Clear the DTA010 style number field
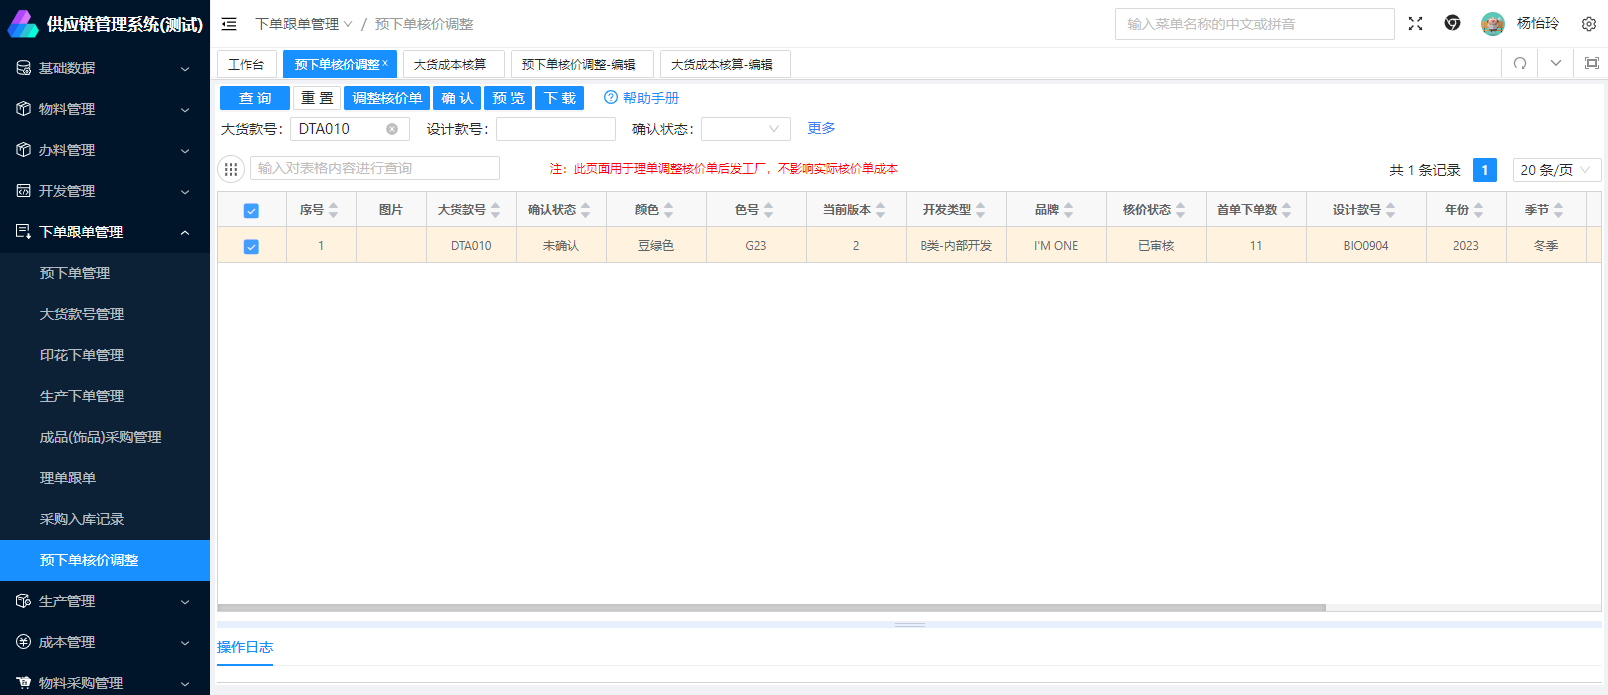The image size is (1608, 695). click(x=392, y=129)
